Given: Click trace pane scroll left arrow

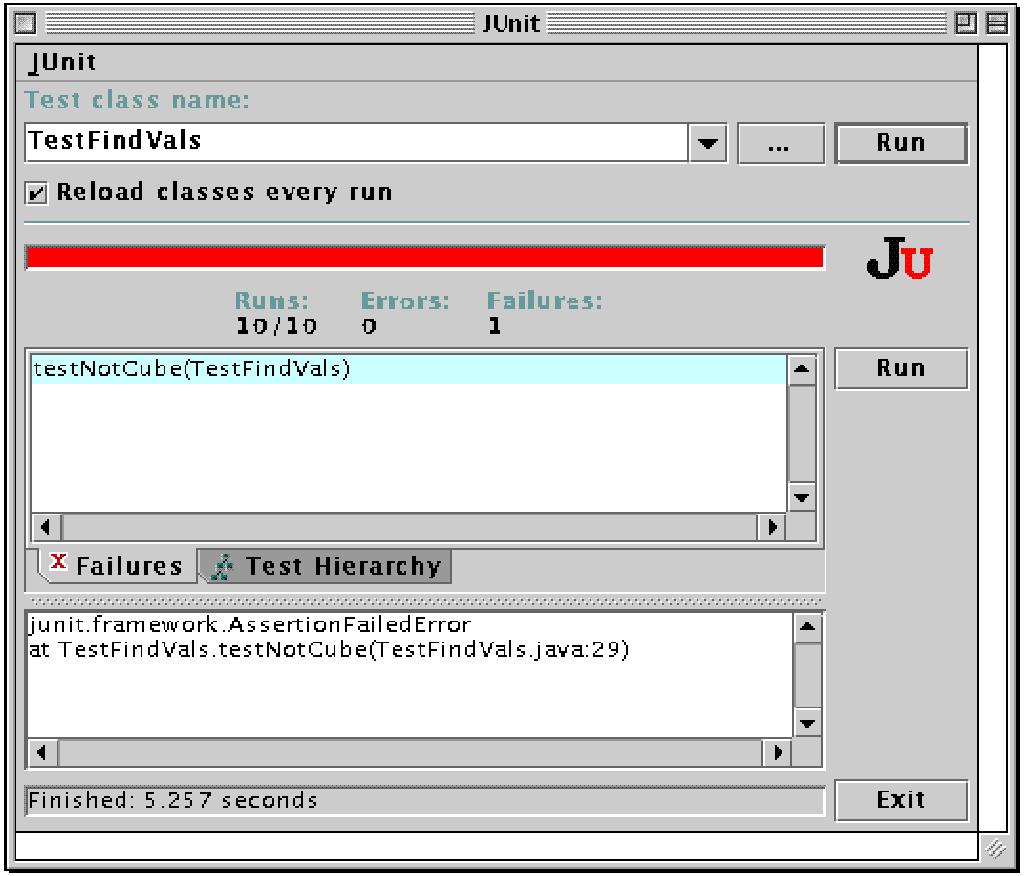Looking at the screenshot, I should [42, 753].
